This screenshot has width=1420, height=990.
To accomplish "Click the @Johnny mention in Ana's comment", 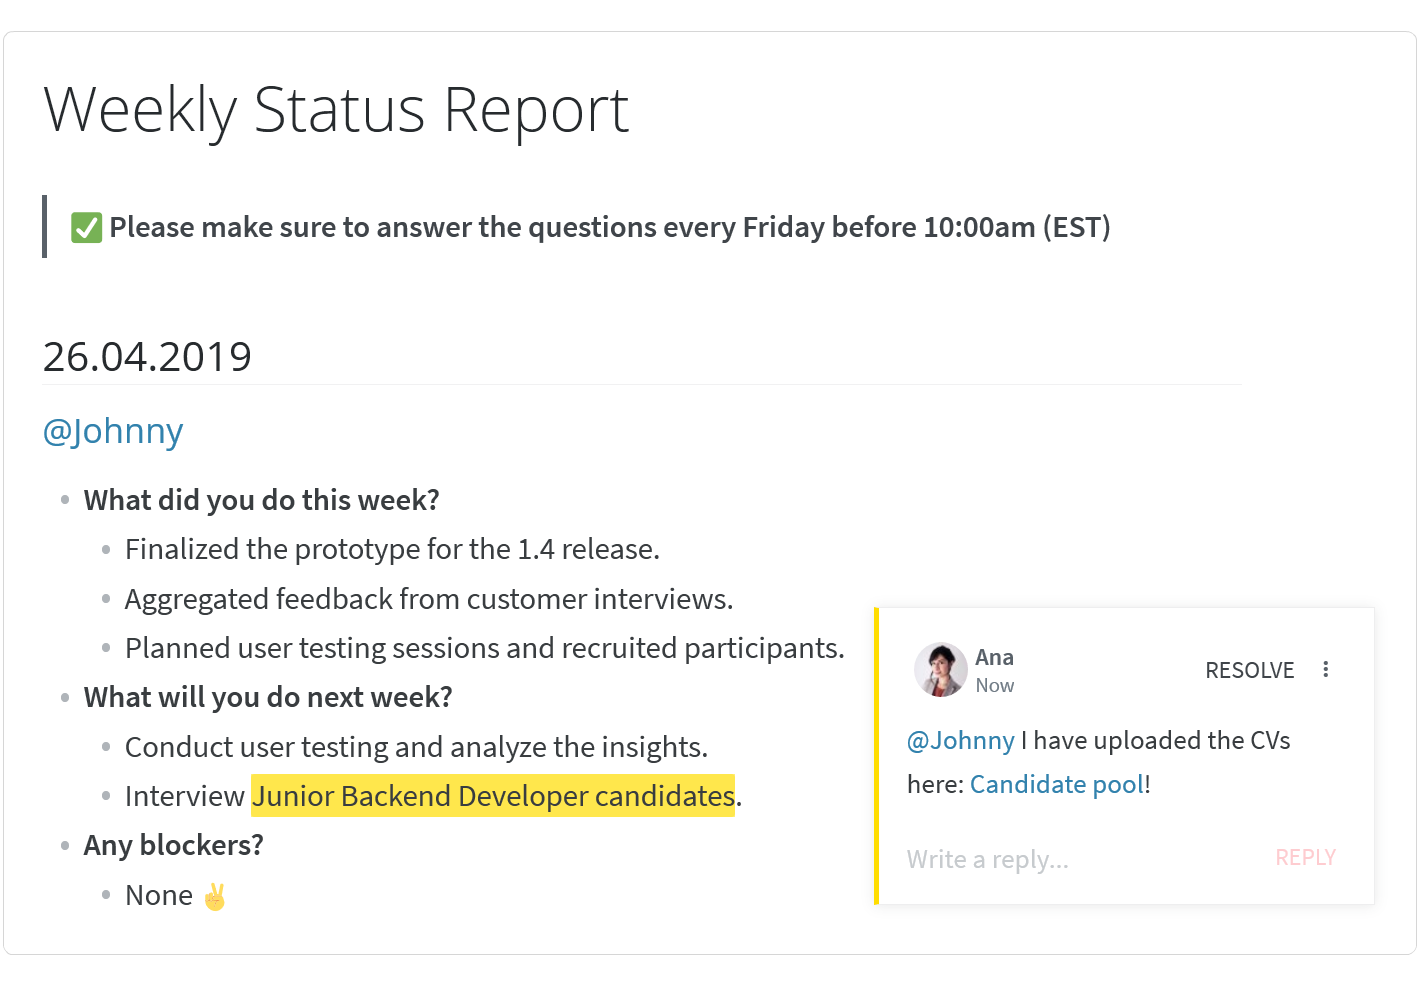I will point(960,740).
